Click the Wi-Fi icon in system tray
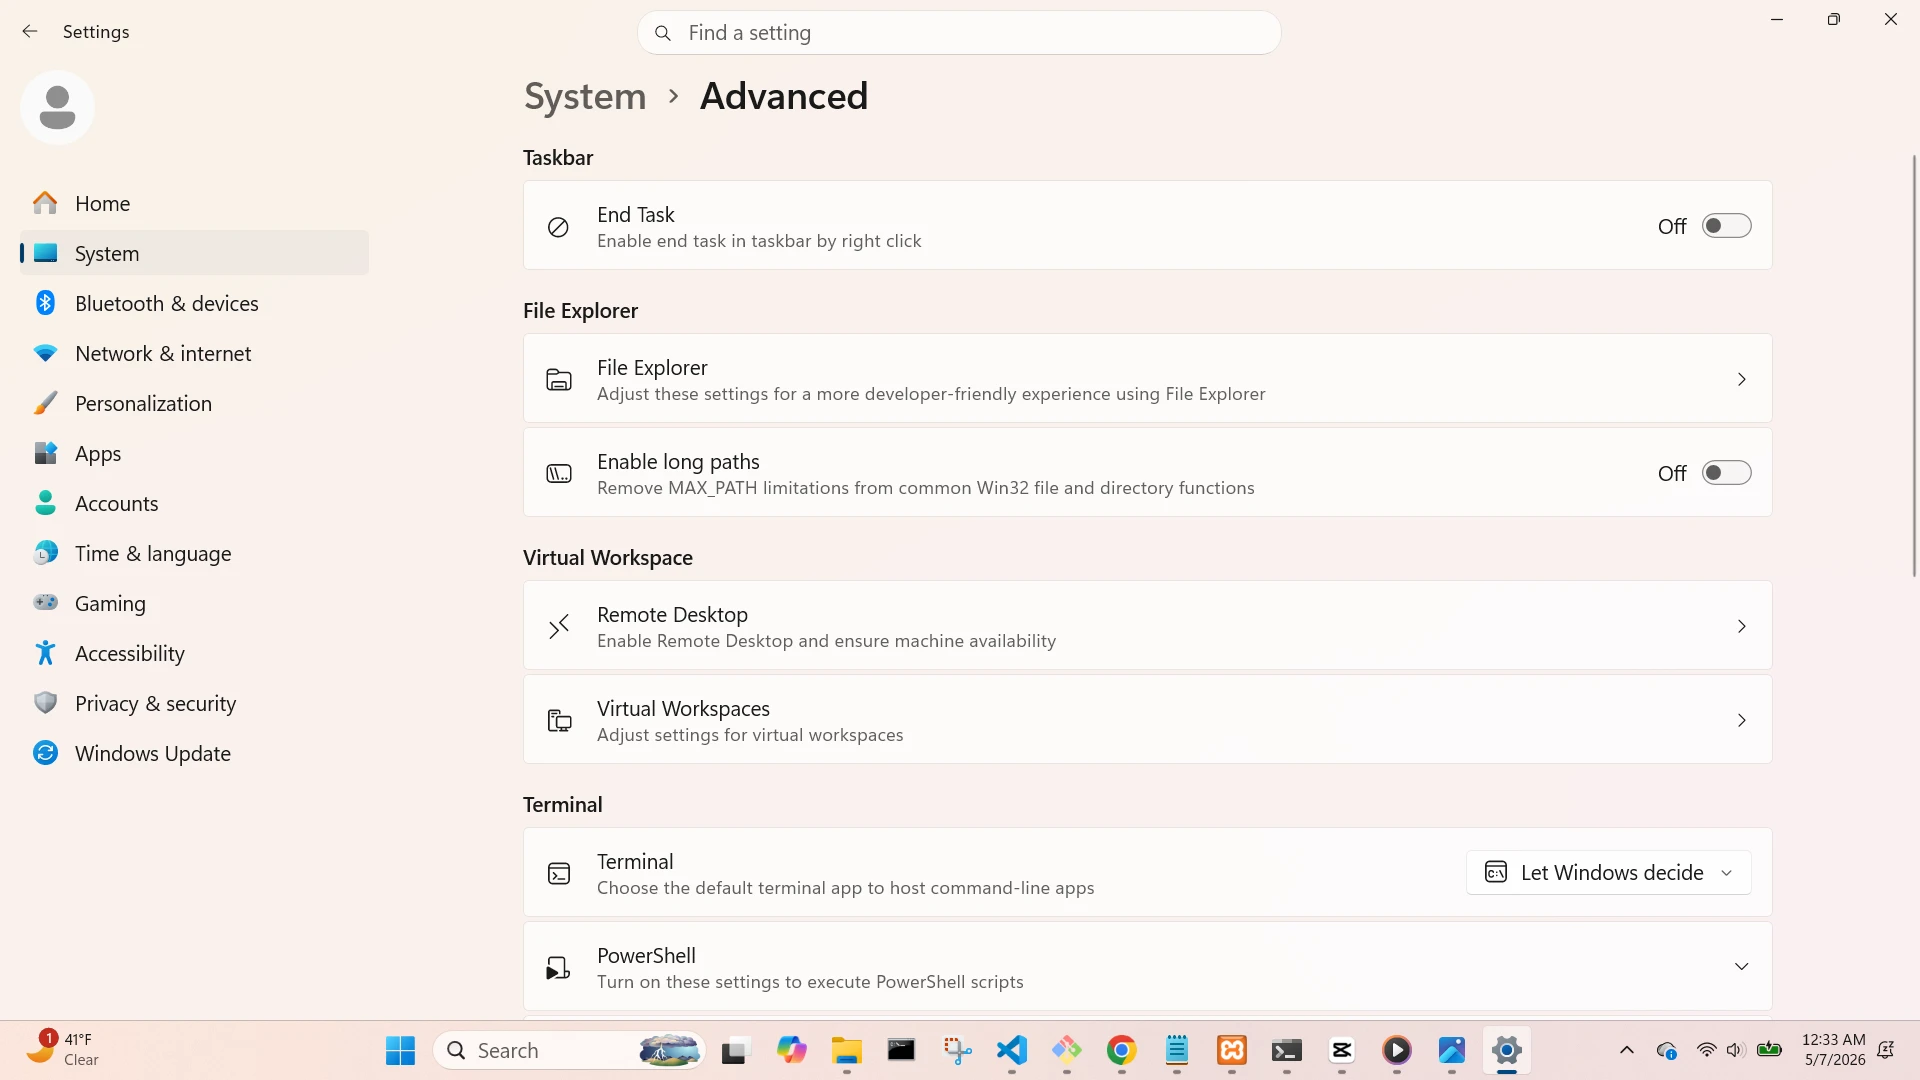The image size is (1920, 1080). point(1706,1050)
